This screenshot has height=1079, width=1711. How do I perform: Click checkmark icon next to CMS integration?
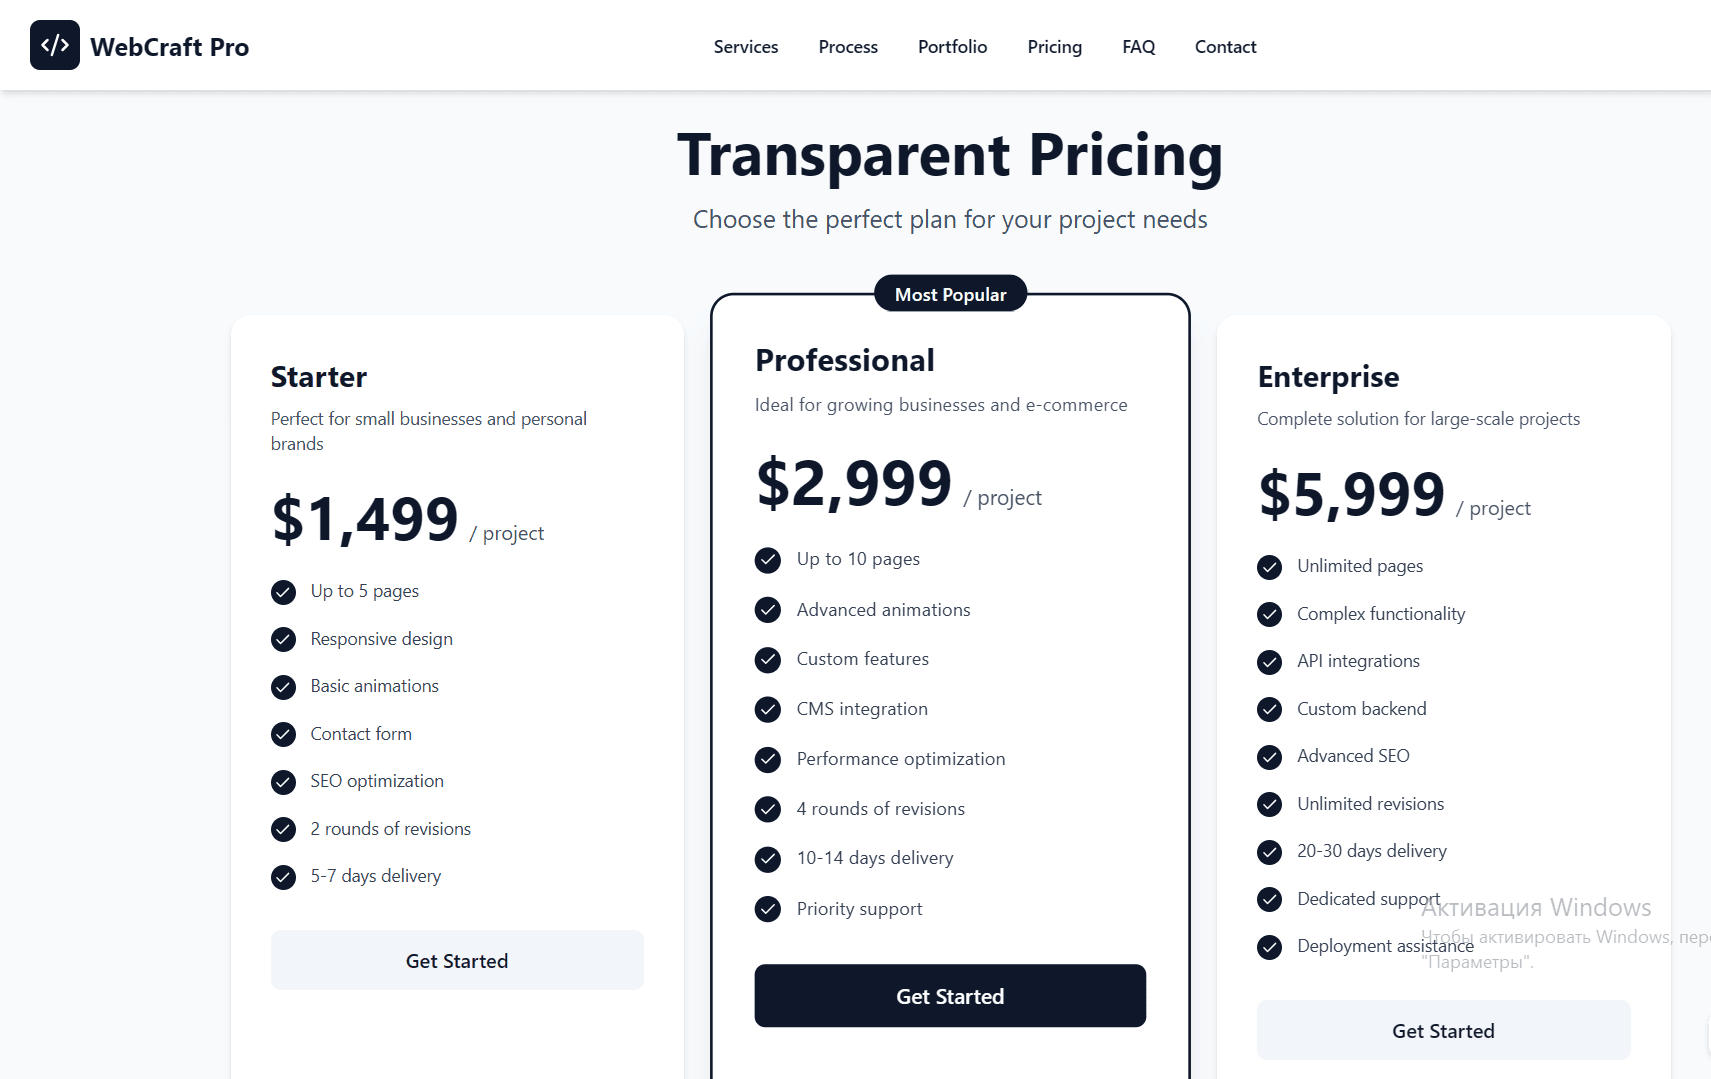768,709
